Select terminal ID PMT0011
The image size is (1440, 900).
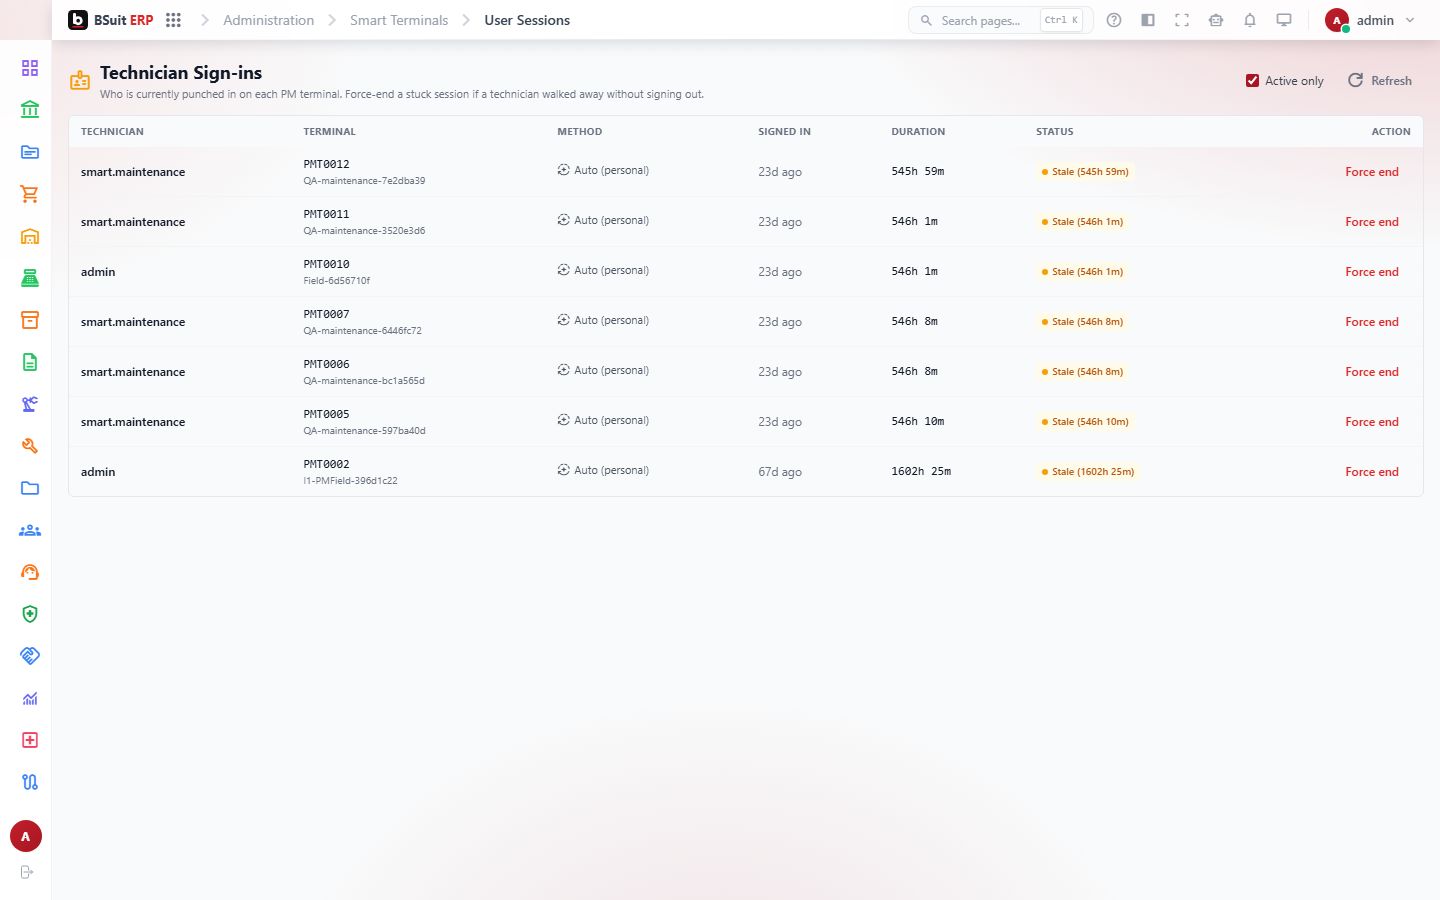[327, 214]
